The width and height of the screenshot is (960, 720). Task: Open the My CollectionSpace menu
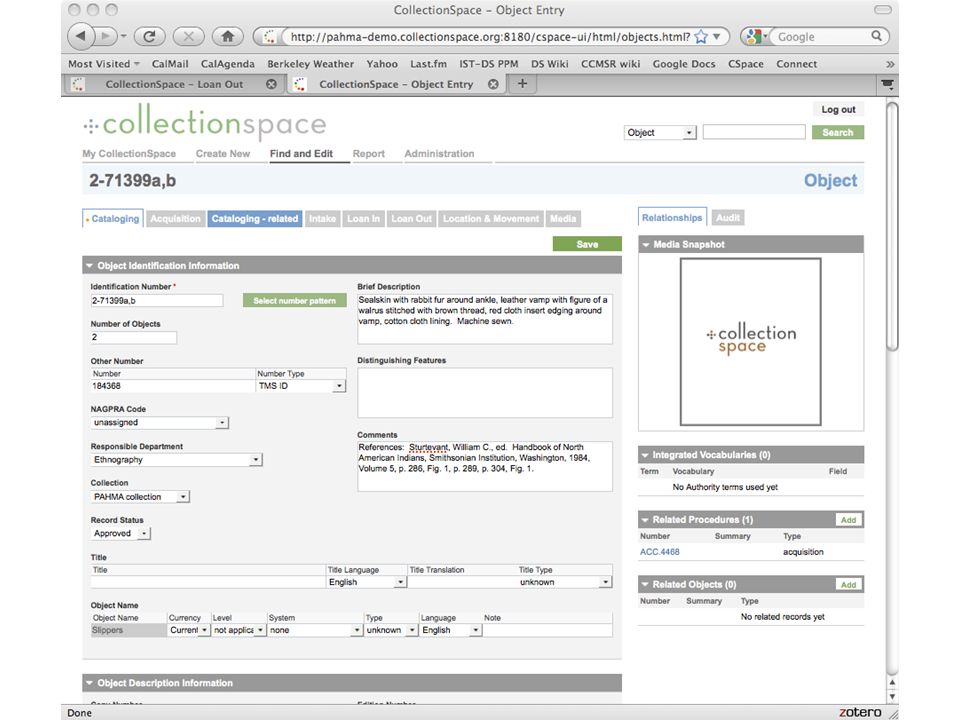coord(129,154)
